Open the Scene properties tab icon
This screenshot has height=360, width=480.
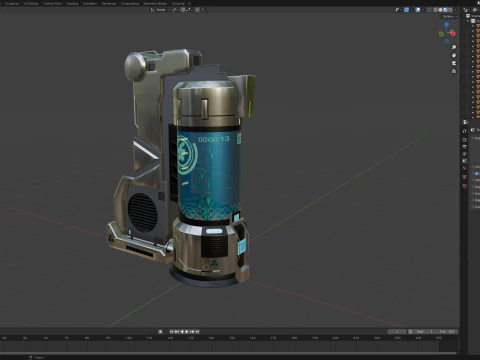465,161
